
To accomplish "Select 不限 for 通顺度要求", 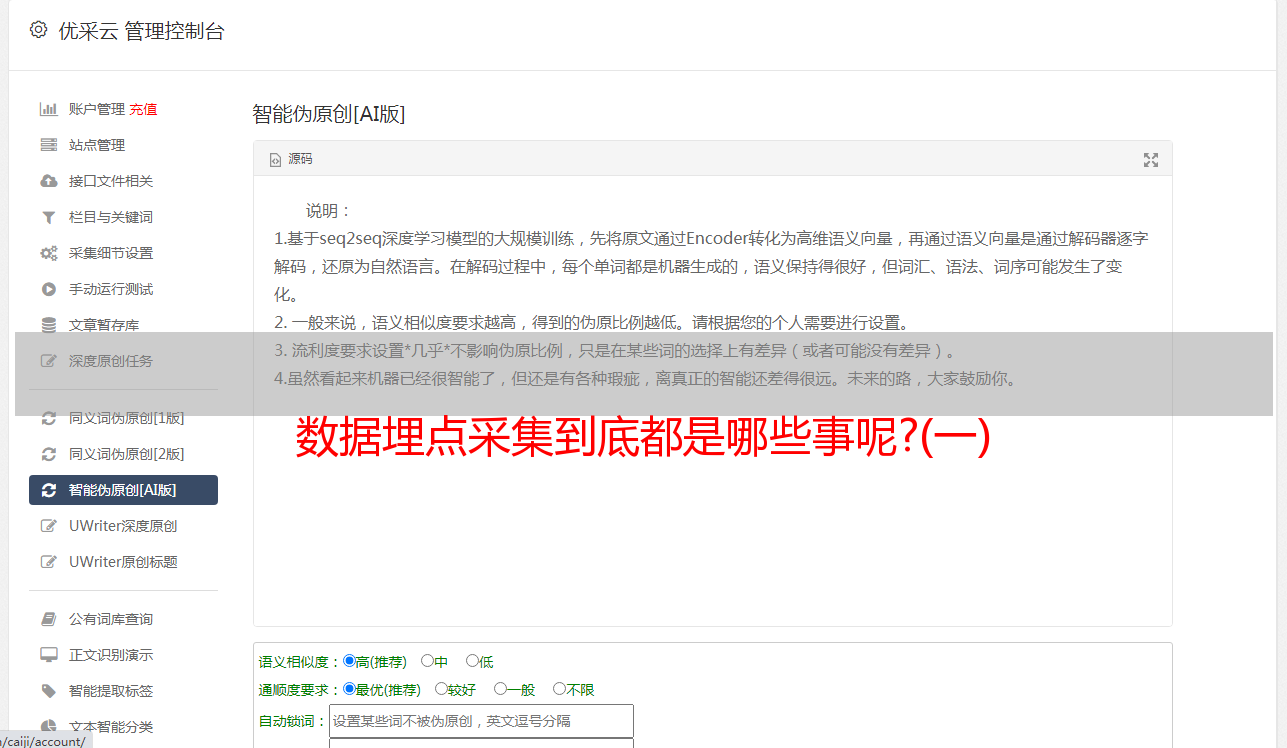I will click(x=559, y=689).
